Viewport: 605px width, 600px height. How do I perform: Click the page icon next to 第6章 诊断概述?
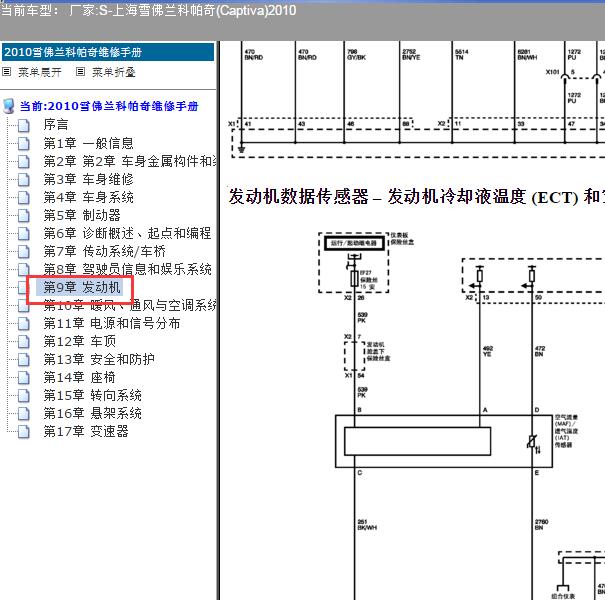[24, 233]
